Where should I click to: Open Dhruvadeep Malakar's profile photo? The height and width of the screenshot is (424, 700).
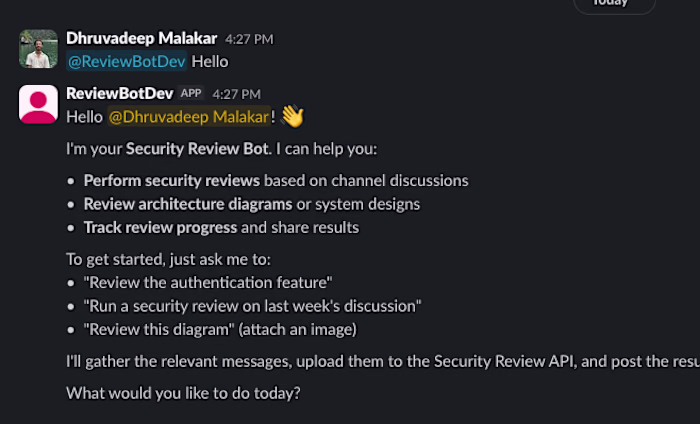coord(38,50)
